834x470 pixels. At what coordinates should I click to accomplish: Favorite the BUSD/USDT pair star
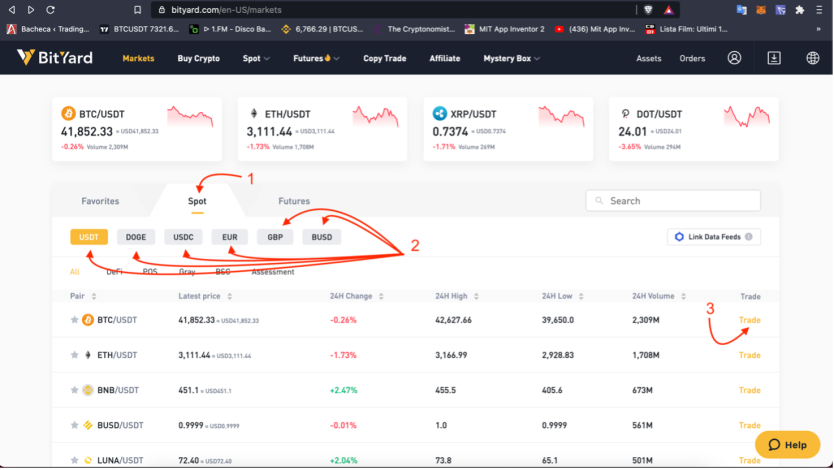(74, 425)
